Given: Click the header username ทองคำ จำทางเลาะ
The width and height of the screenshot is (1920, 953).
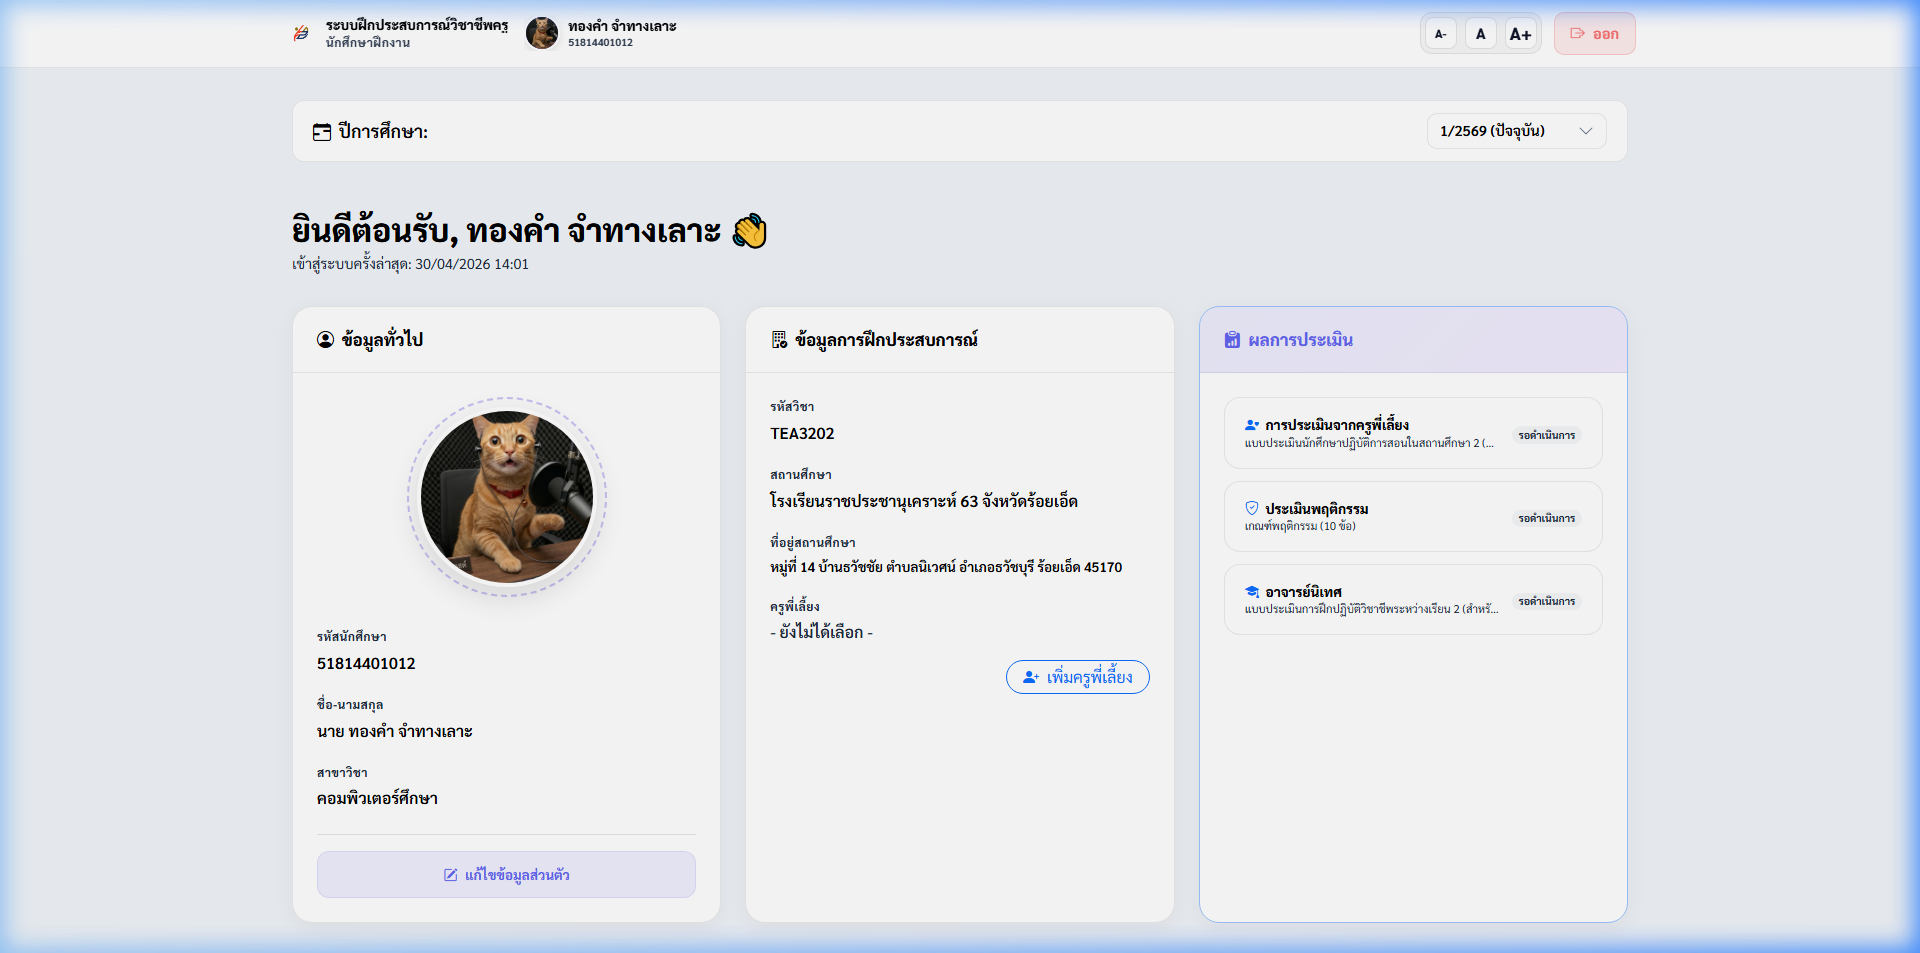Looking at the screenshot, I should click(622, 26).
